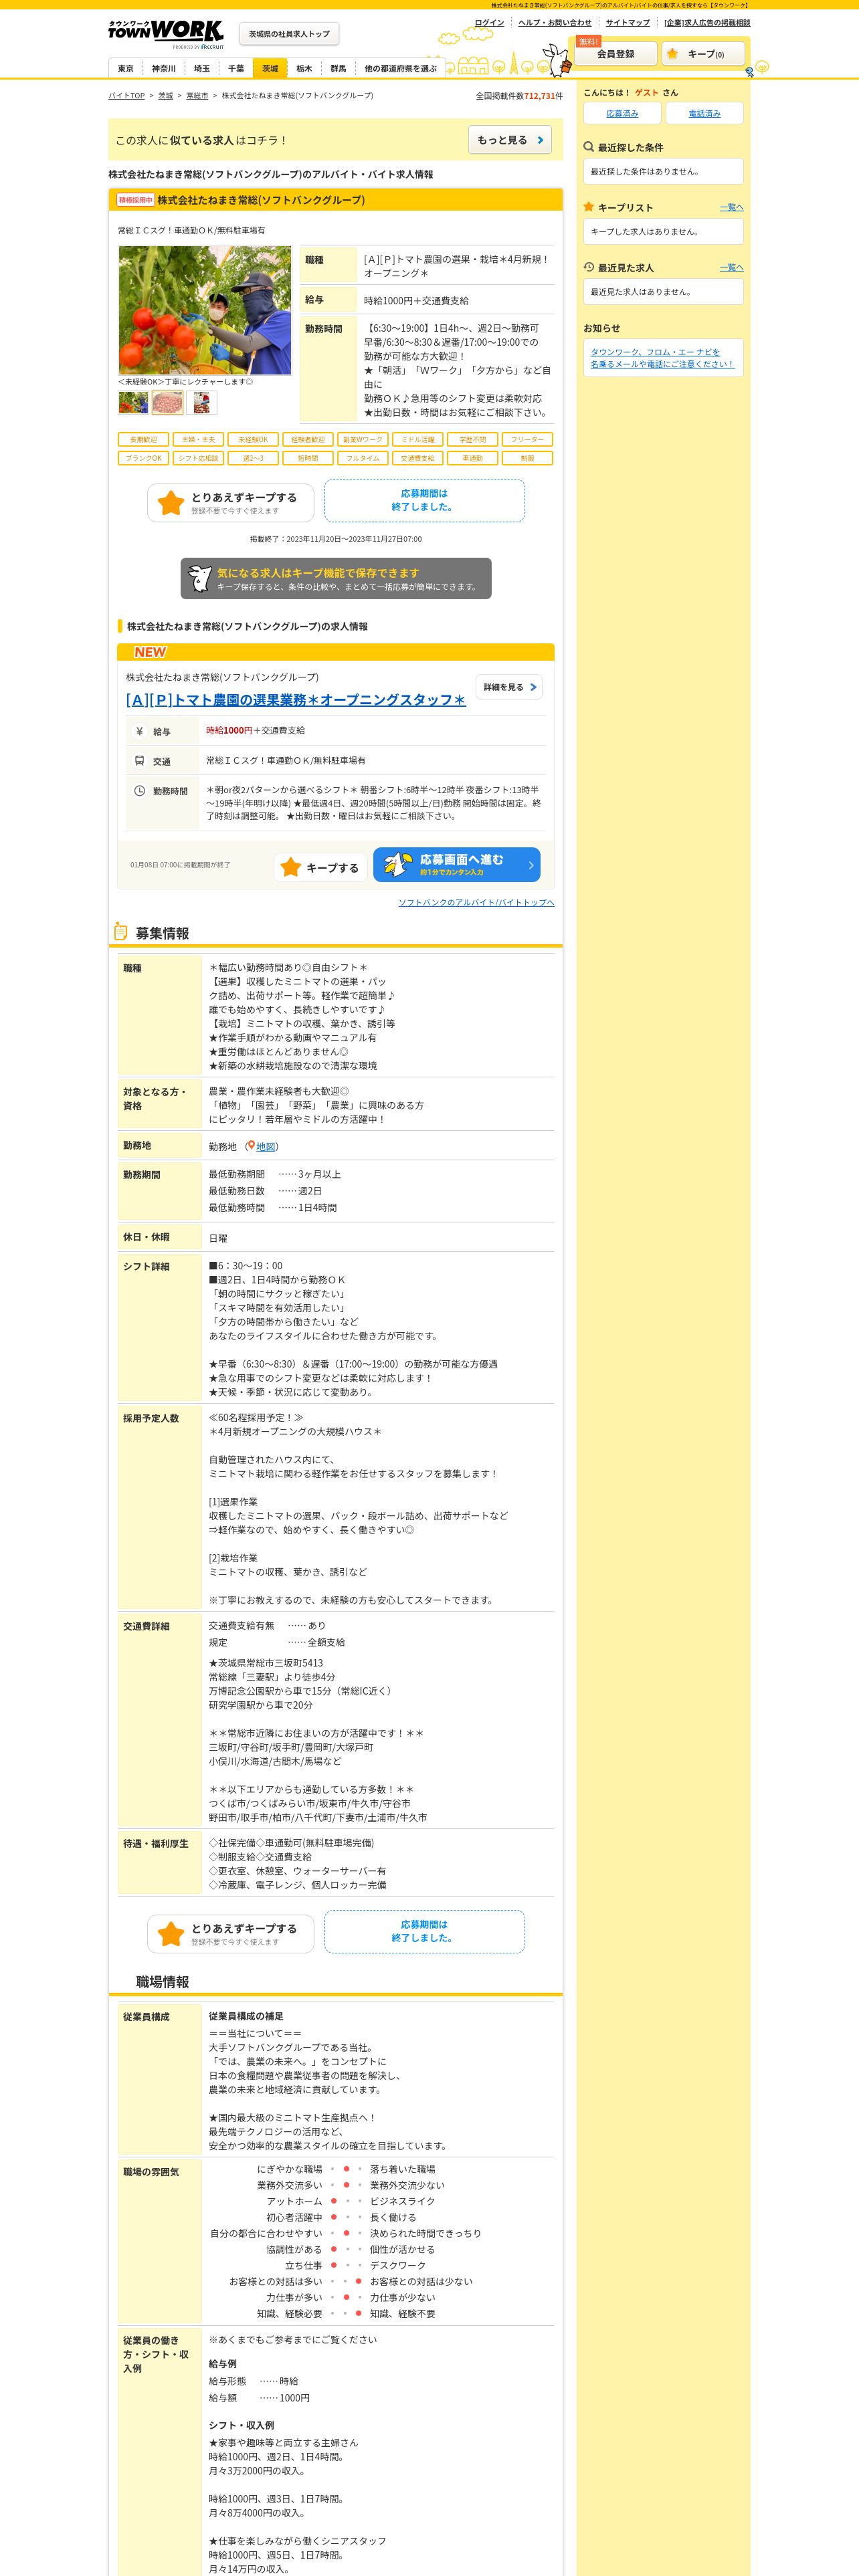Click the ミドル活躍 tag
The image size is (859, 2576).
(x=418, y=439)
